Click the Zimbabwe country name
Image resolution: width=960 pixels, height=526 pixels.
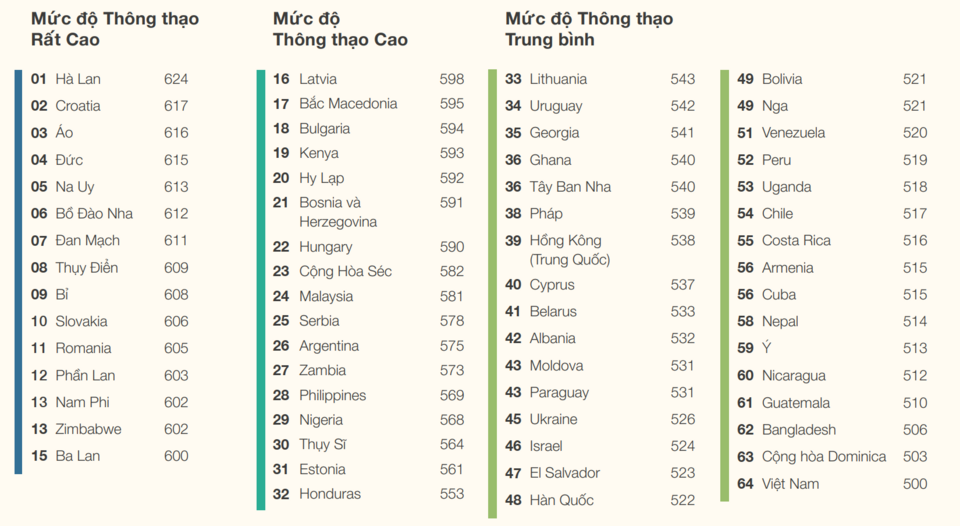coord(89,429)
